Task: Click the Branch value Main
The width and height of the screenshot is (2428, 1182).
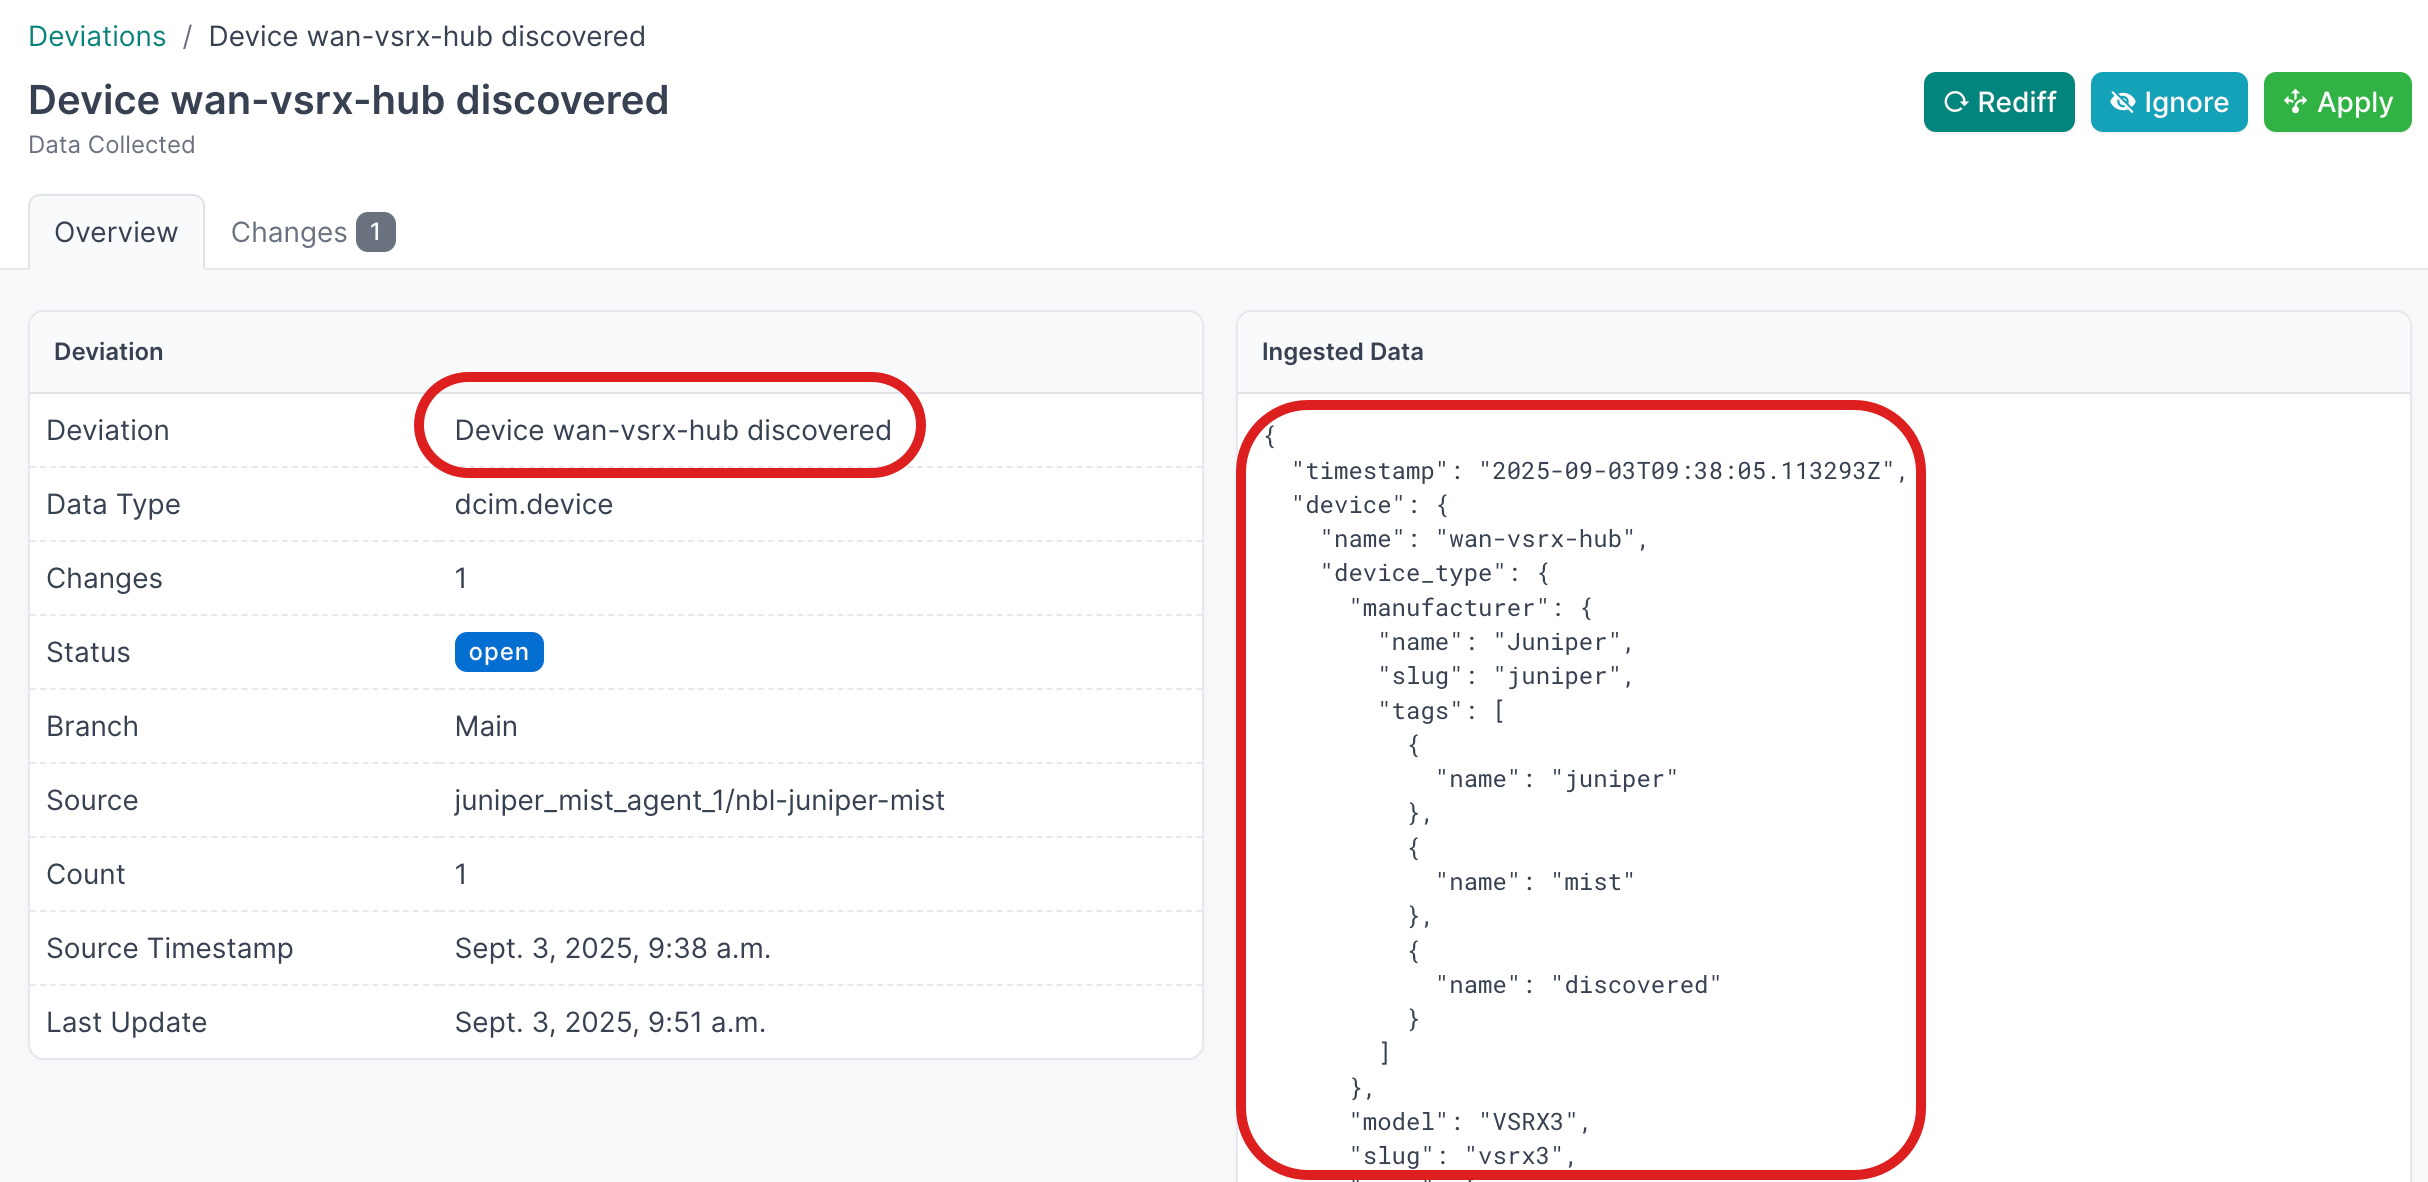Action: (x=486, y=726)
